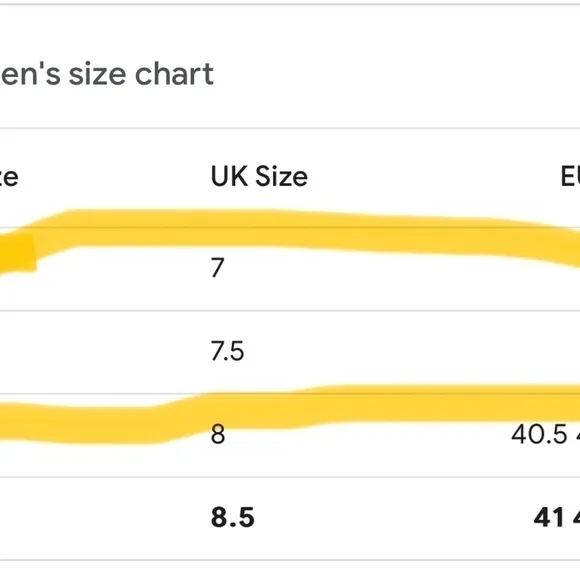Screen dimensions: 580x580
Task: Pick the UK size 8 cell
Action: pos(218,434)
